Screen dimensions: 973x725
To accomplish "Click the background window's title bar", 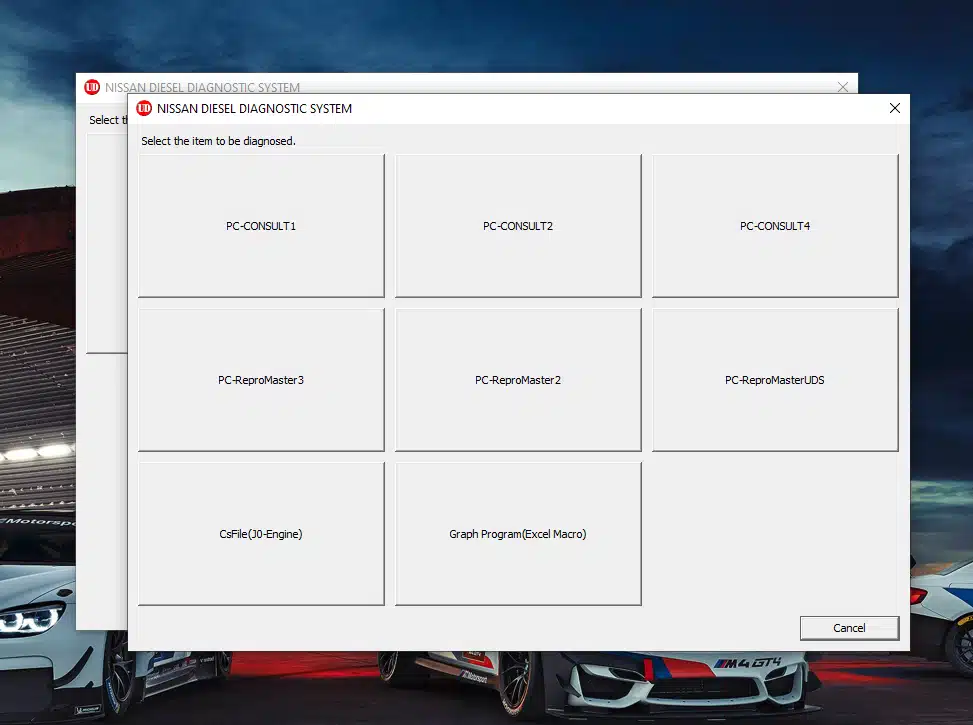I will pyautogui.click(x=500, y=85).
